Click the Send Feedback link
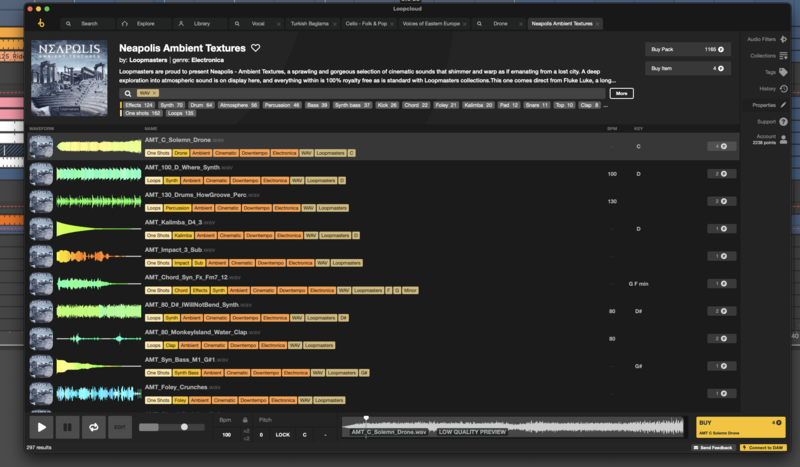The width and height of the screenshot is (800, 467). pyautogui.click(x=712, y=448)
